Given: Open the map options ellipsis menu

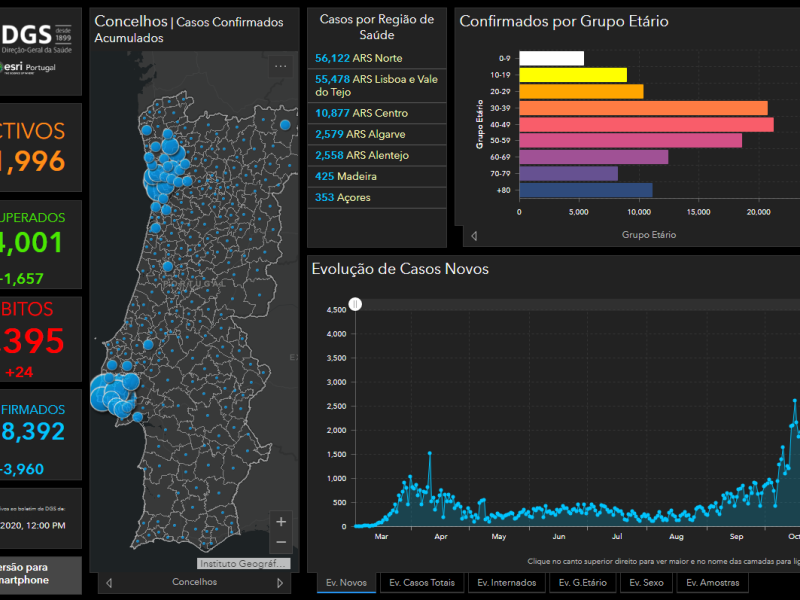Looking at the screenshot, I should point(281,66).
